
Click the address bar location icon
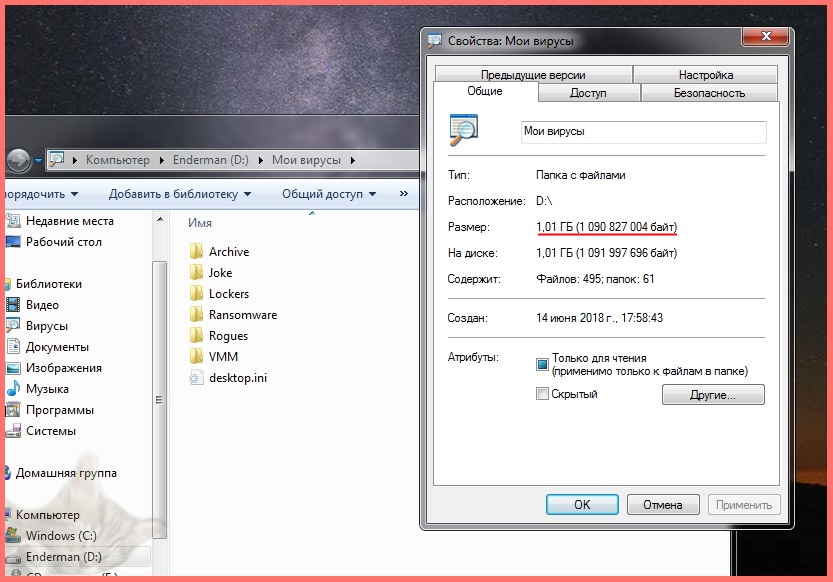click(x=56, y=159)
